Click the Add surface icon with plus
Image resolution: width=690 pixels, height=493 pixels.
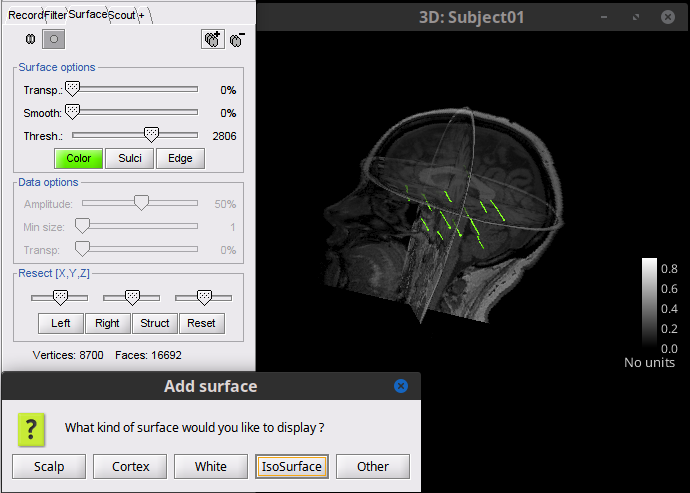coord(212,38)
